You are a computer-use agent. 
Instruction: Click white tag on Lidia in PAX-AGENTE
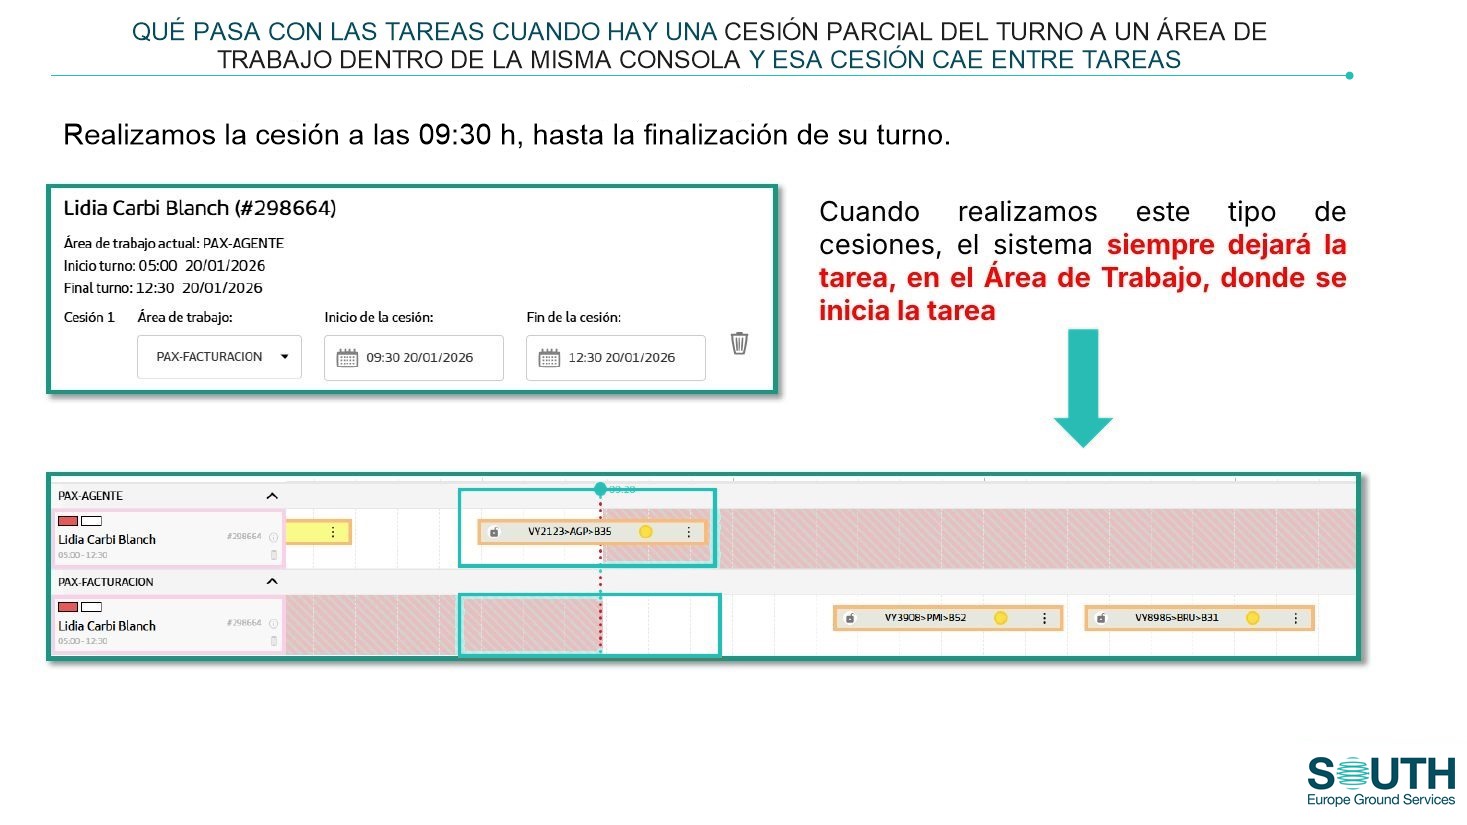tap(91, 521)
